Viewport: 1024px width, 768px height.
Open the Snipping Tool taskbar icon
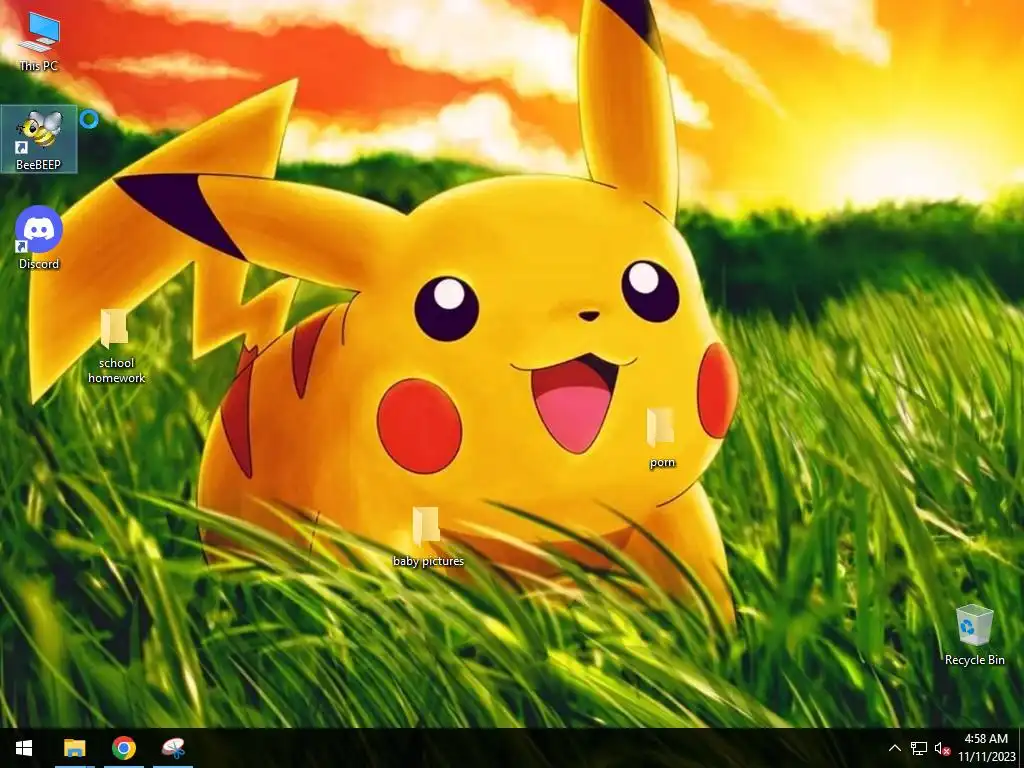pos(173,748)
